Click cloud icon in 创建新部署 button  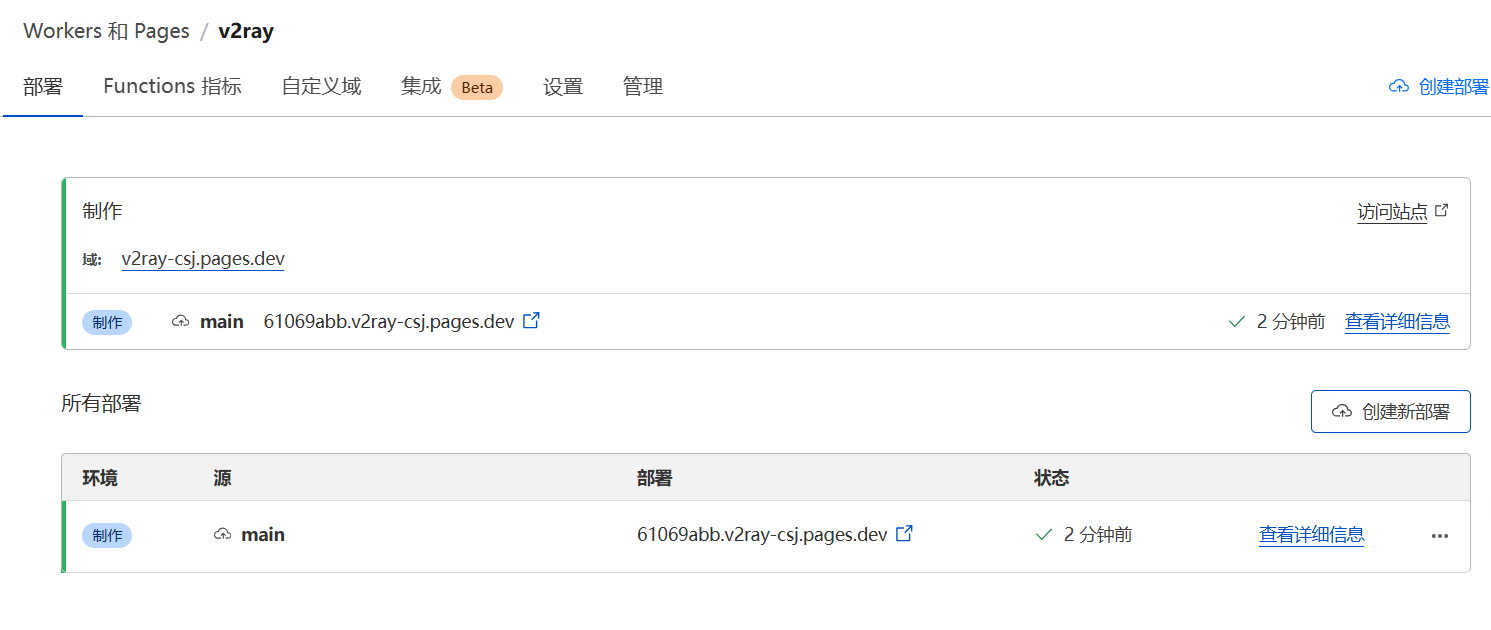coord(1342,412)
